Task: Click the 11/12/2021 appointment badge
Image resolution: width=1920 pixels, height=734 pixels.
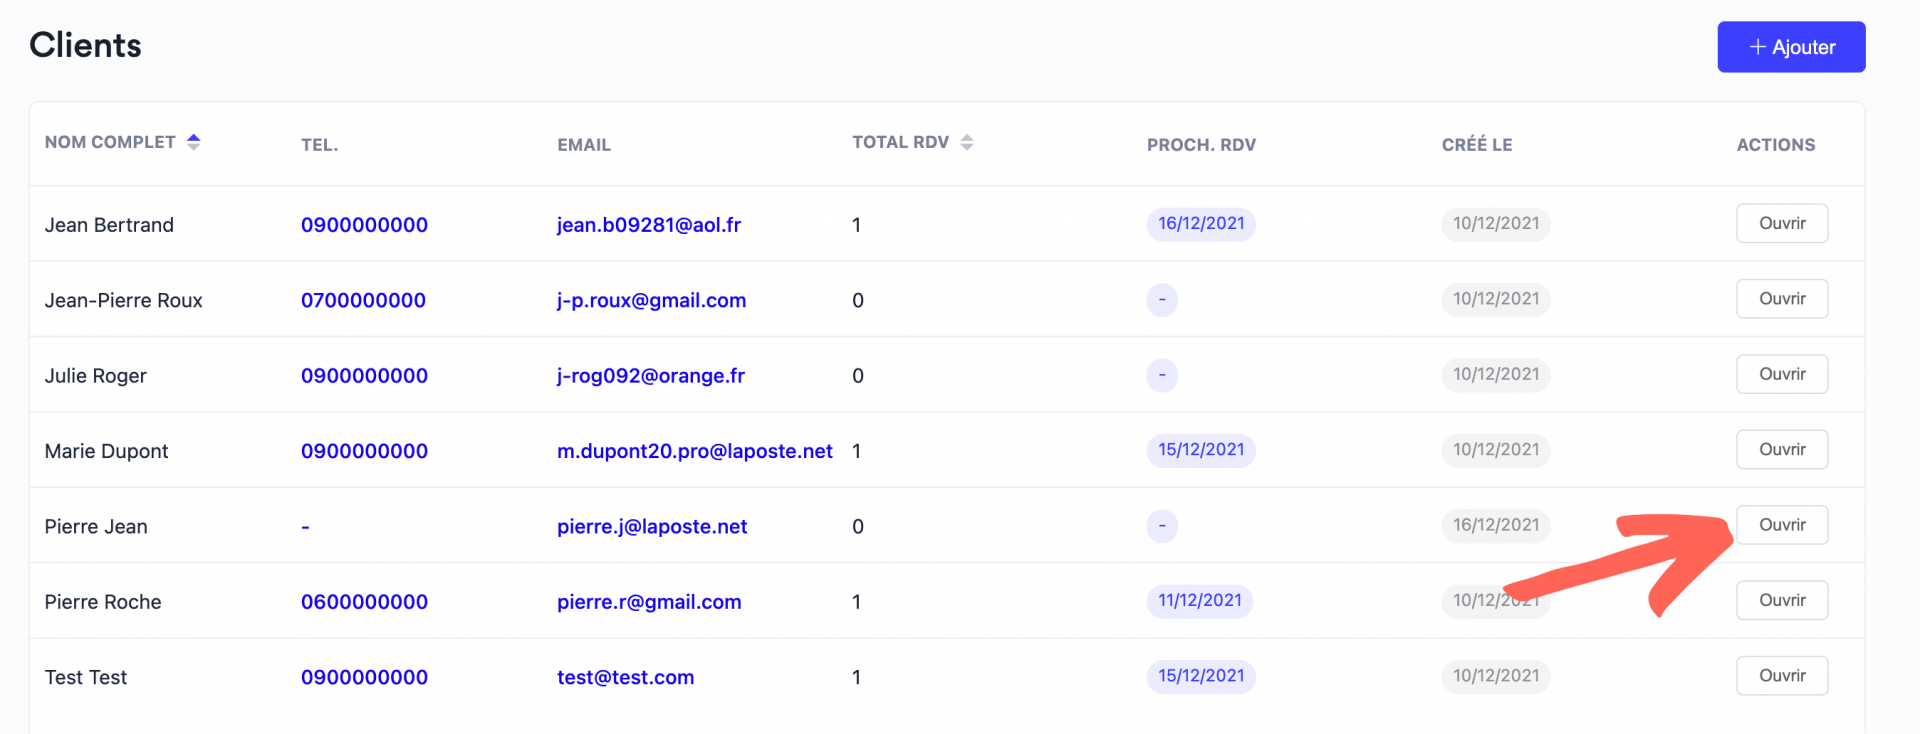Action: tap(1199, 601)
